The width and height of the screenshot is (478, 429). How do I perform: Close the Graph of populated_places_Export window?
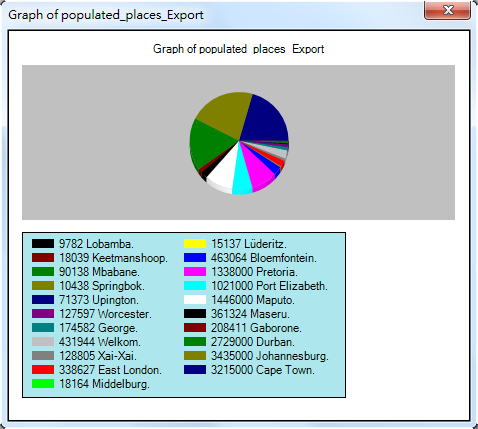(447, 10)
